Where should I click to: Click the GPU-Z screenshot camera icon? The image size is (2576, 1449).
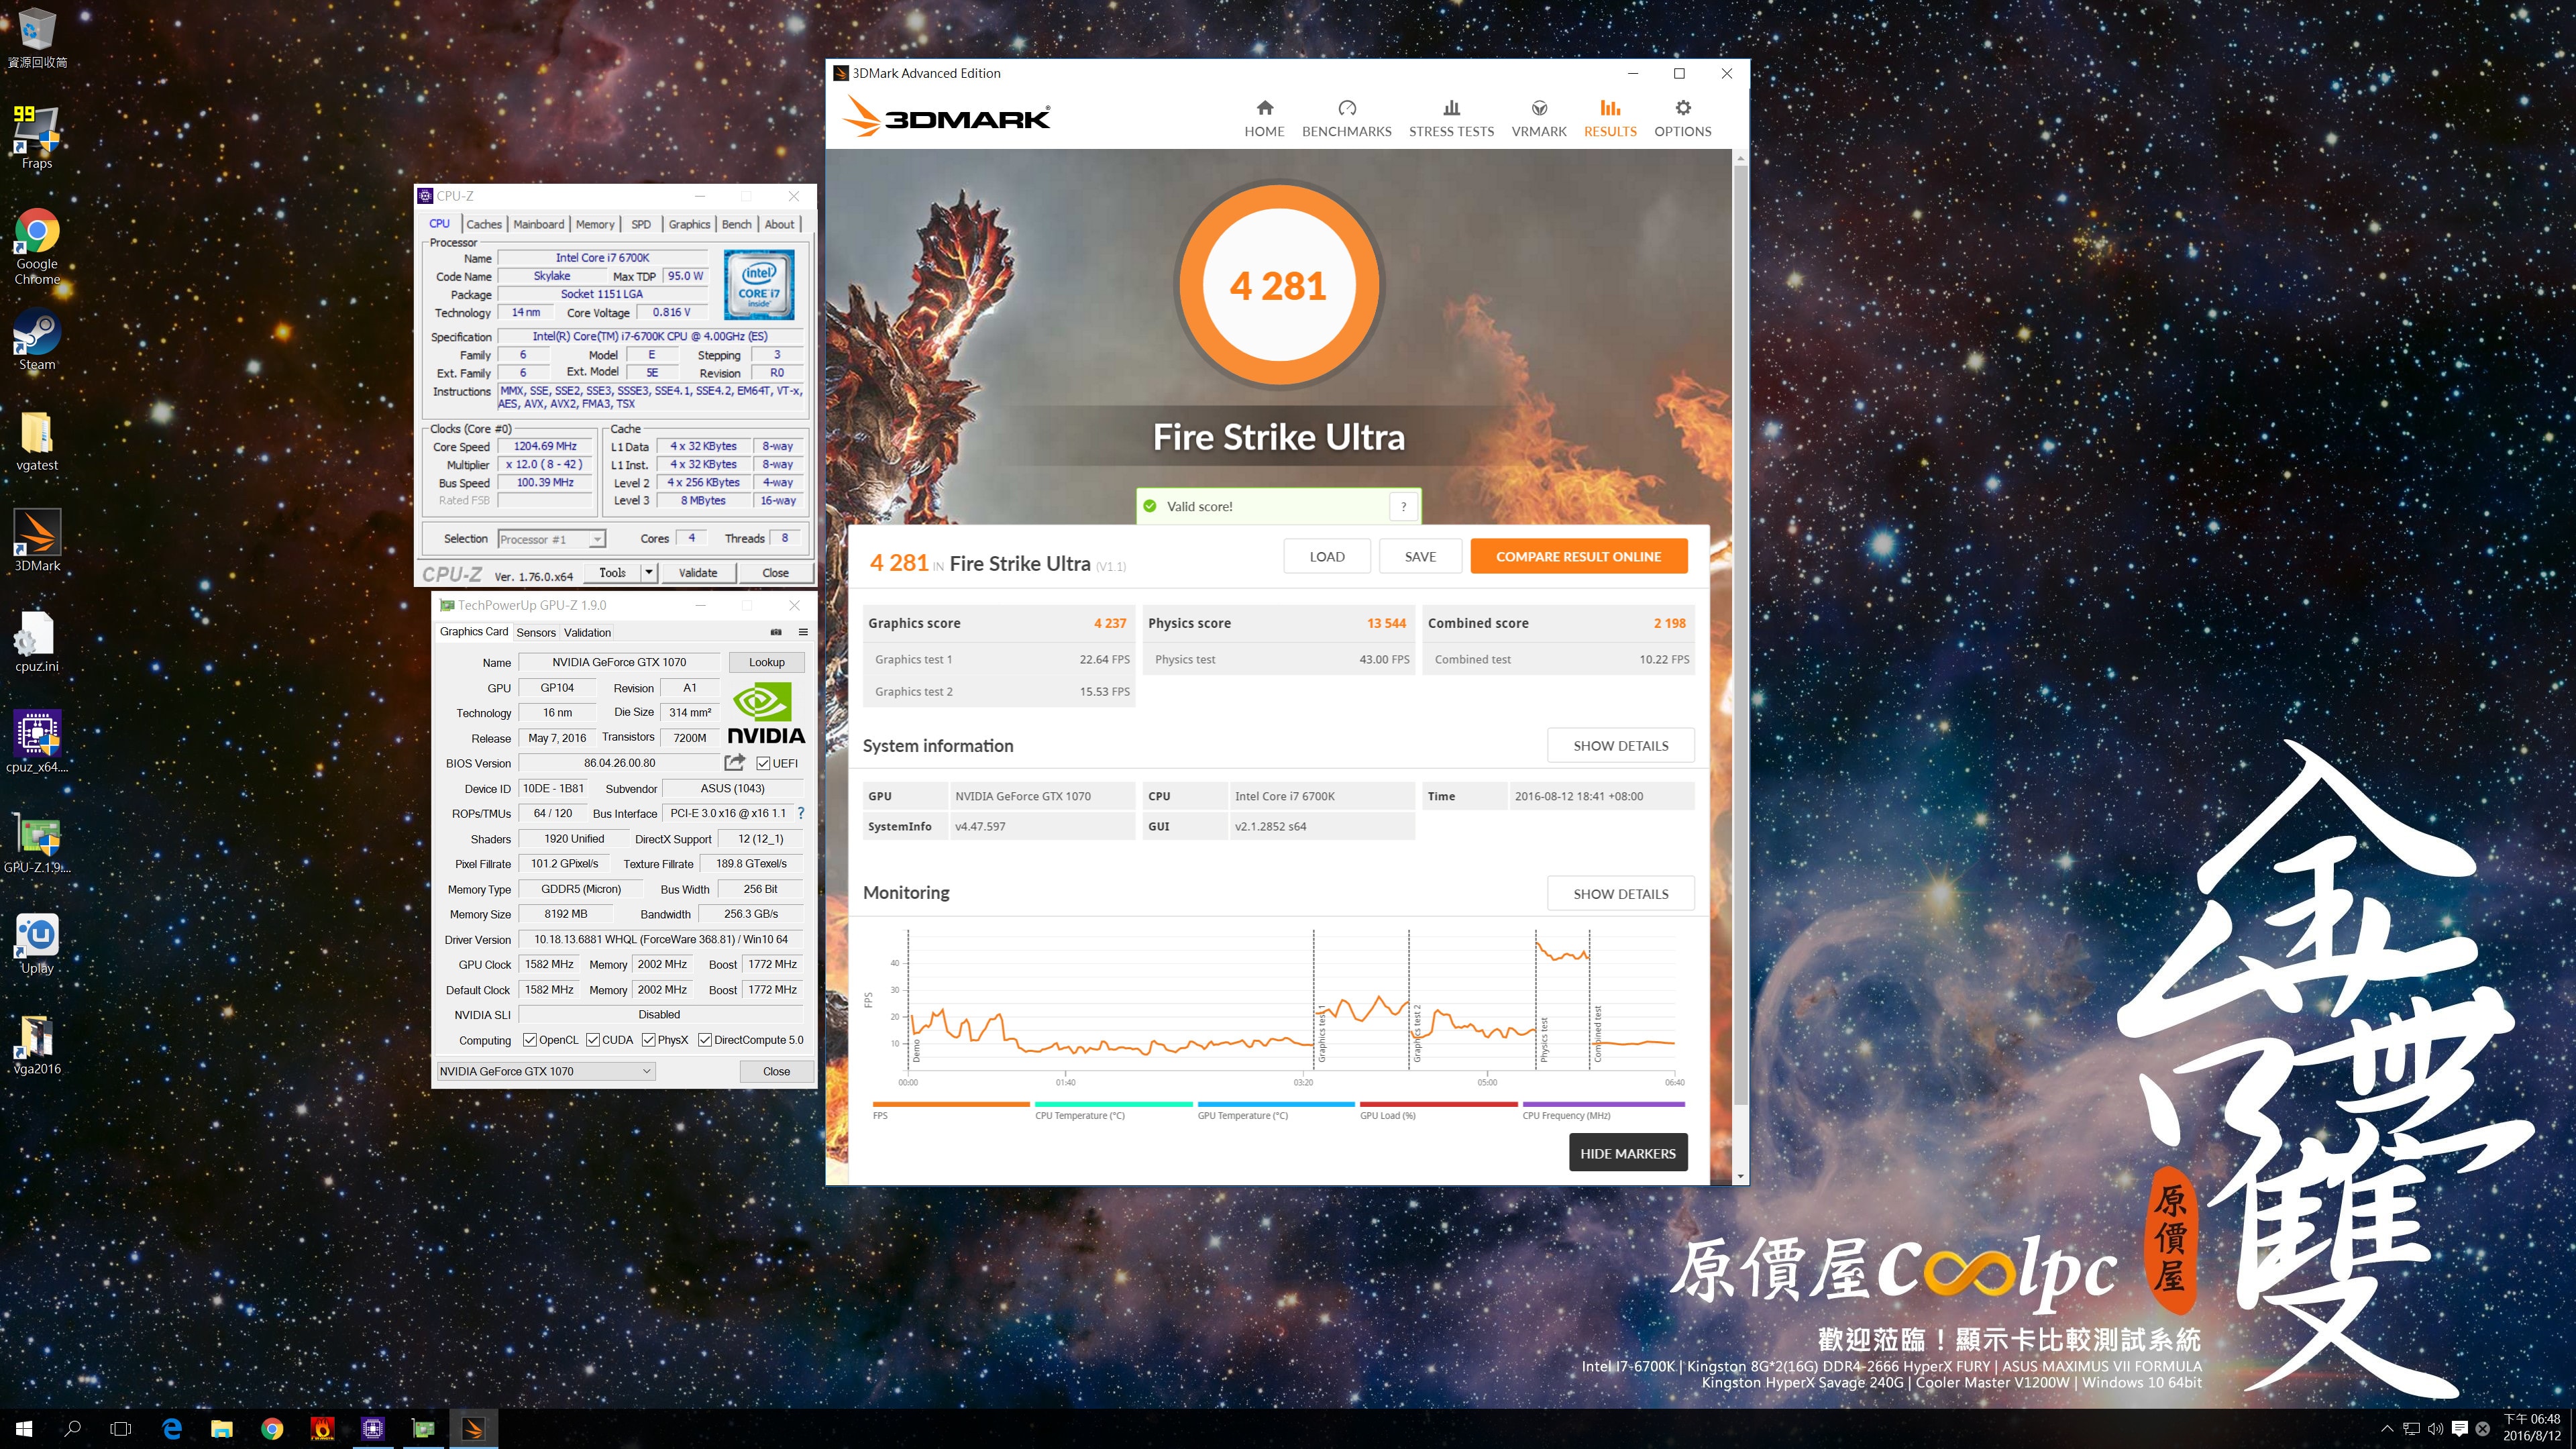click(776, 632)
